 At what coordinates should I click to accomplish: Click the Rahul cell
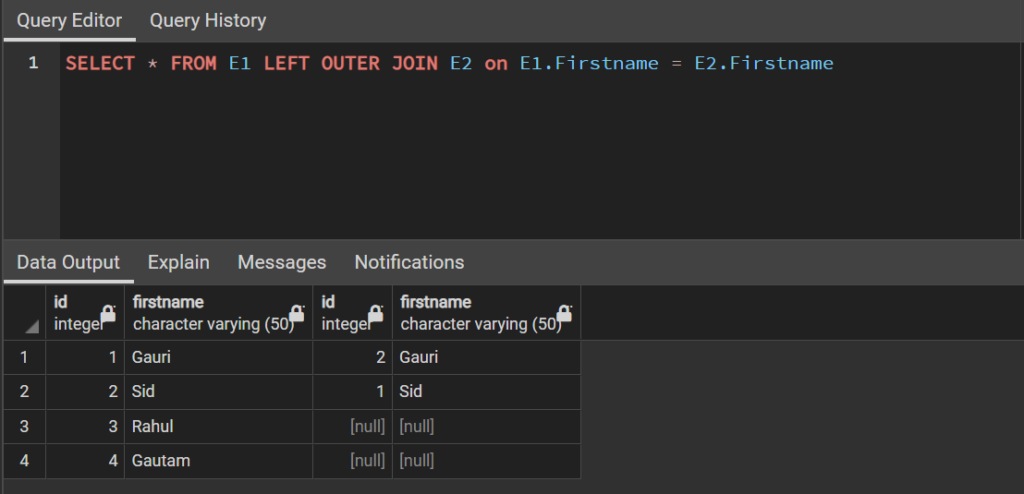[x=219, y=427]
